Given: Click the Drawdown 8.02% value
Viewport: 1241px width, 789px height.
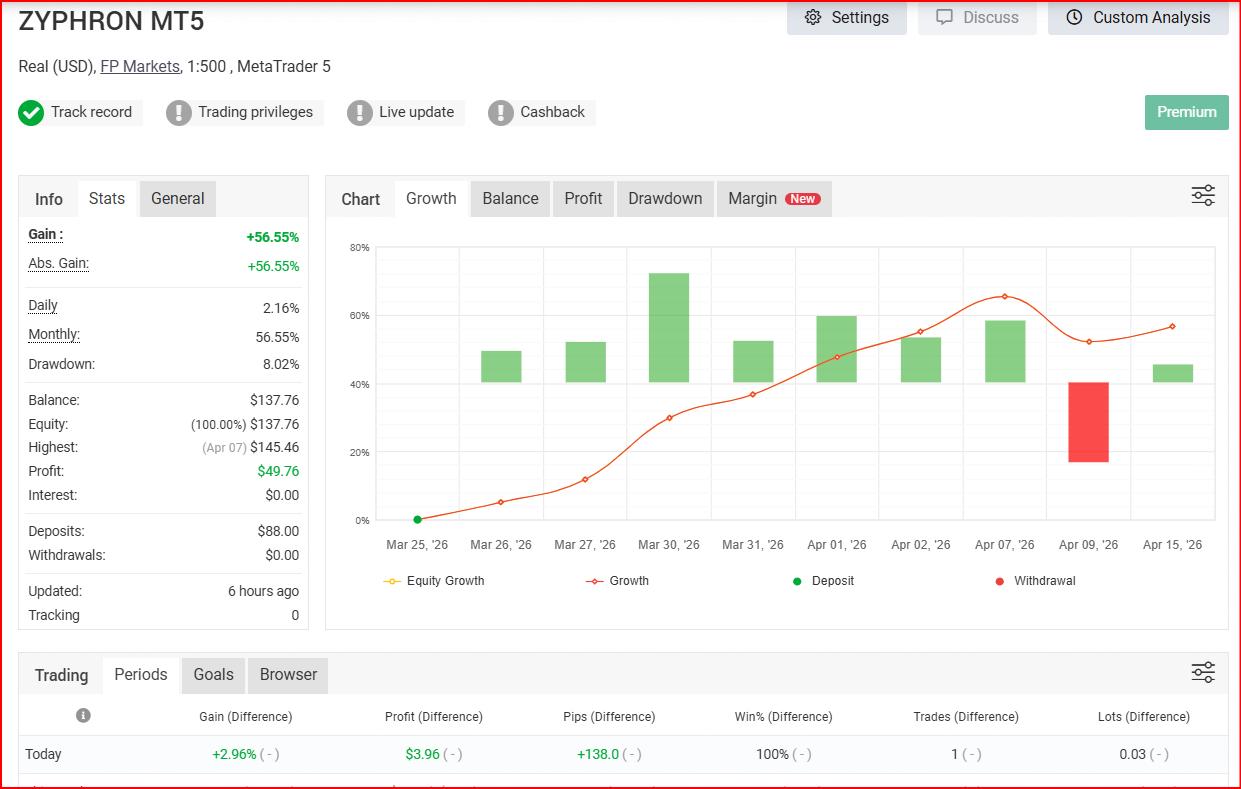Looking at the screenshot, I should pyautogui.click(x=279, y=364).
